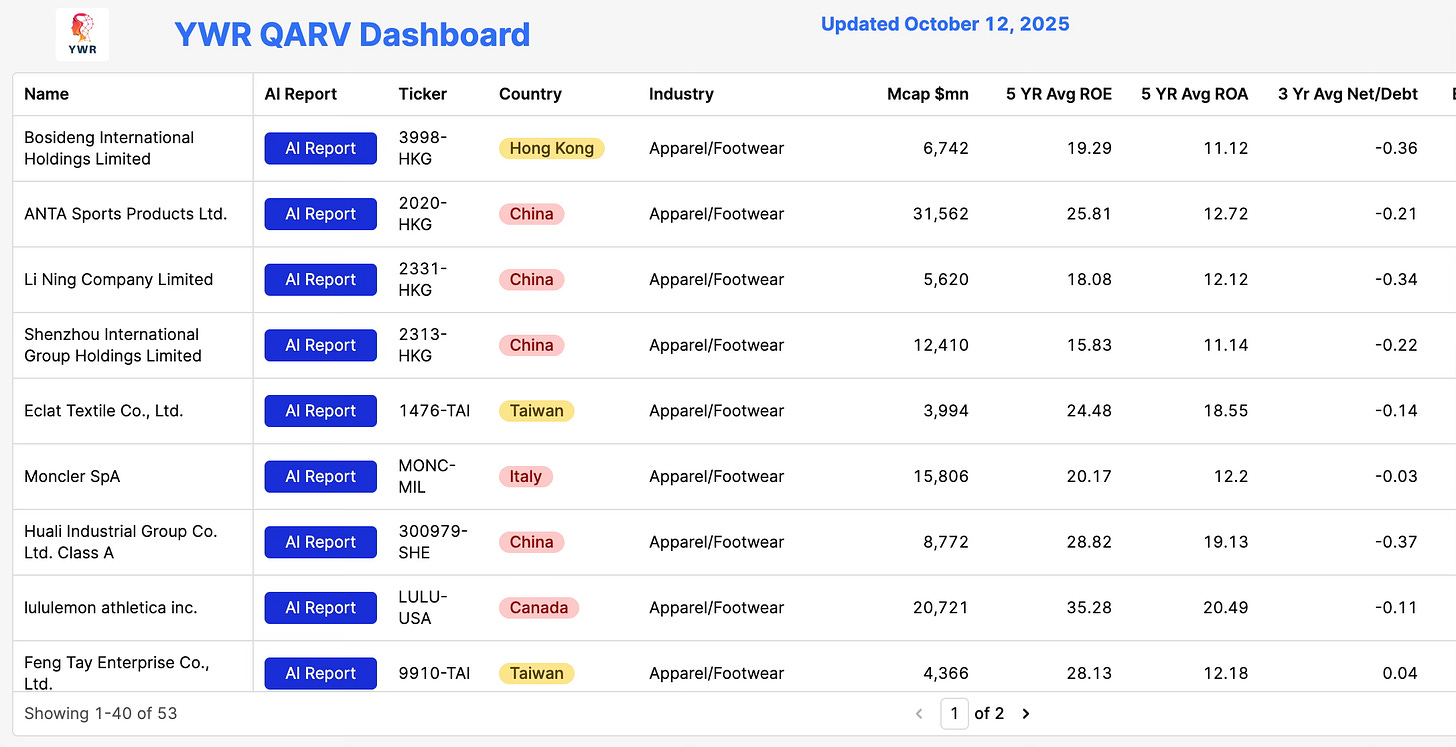Select the lululemon athletica inc. name

(x=111, y=608)
